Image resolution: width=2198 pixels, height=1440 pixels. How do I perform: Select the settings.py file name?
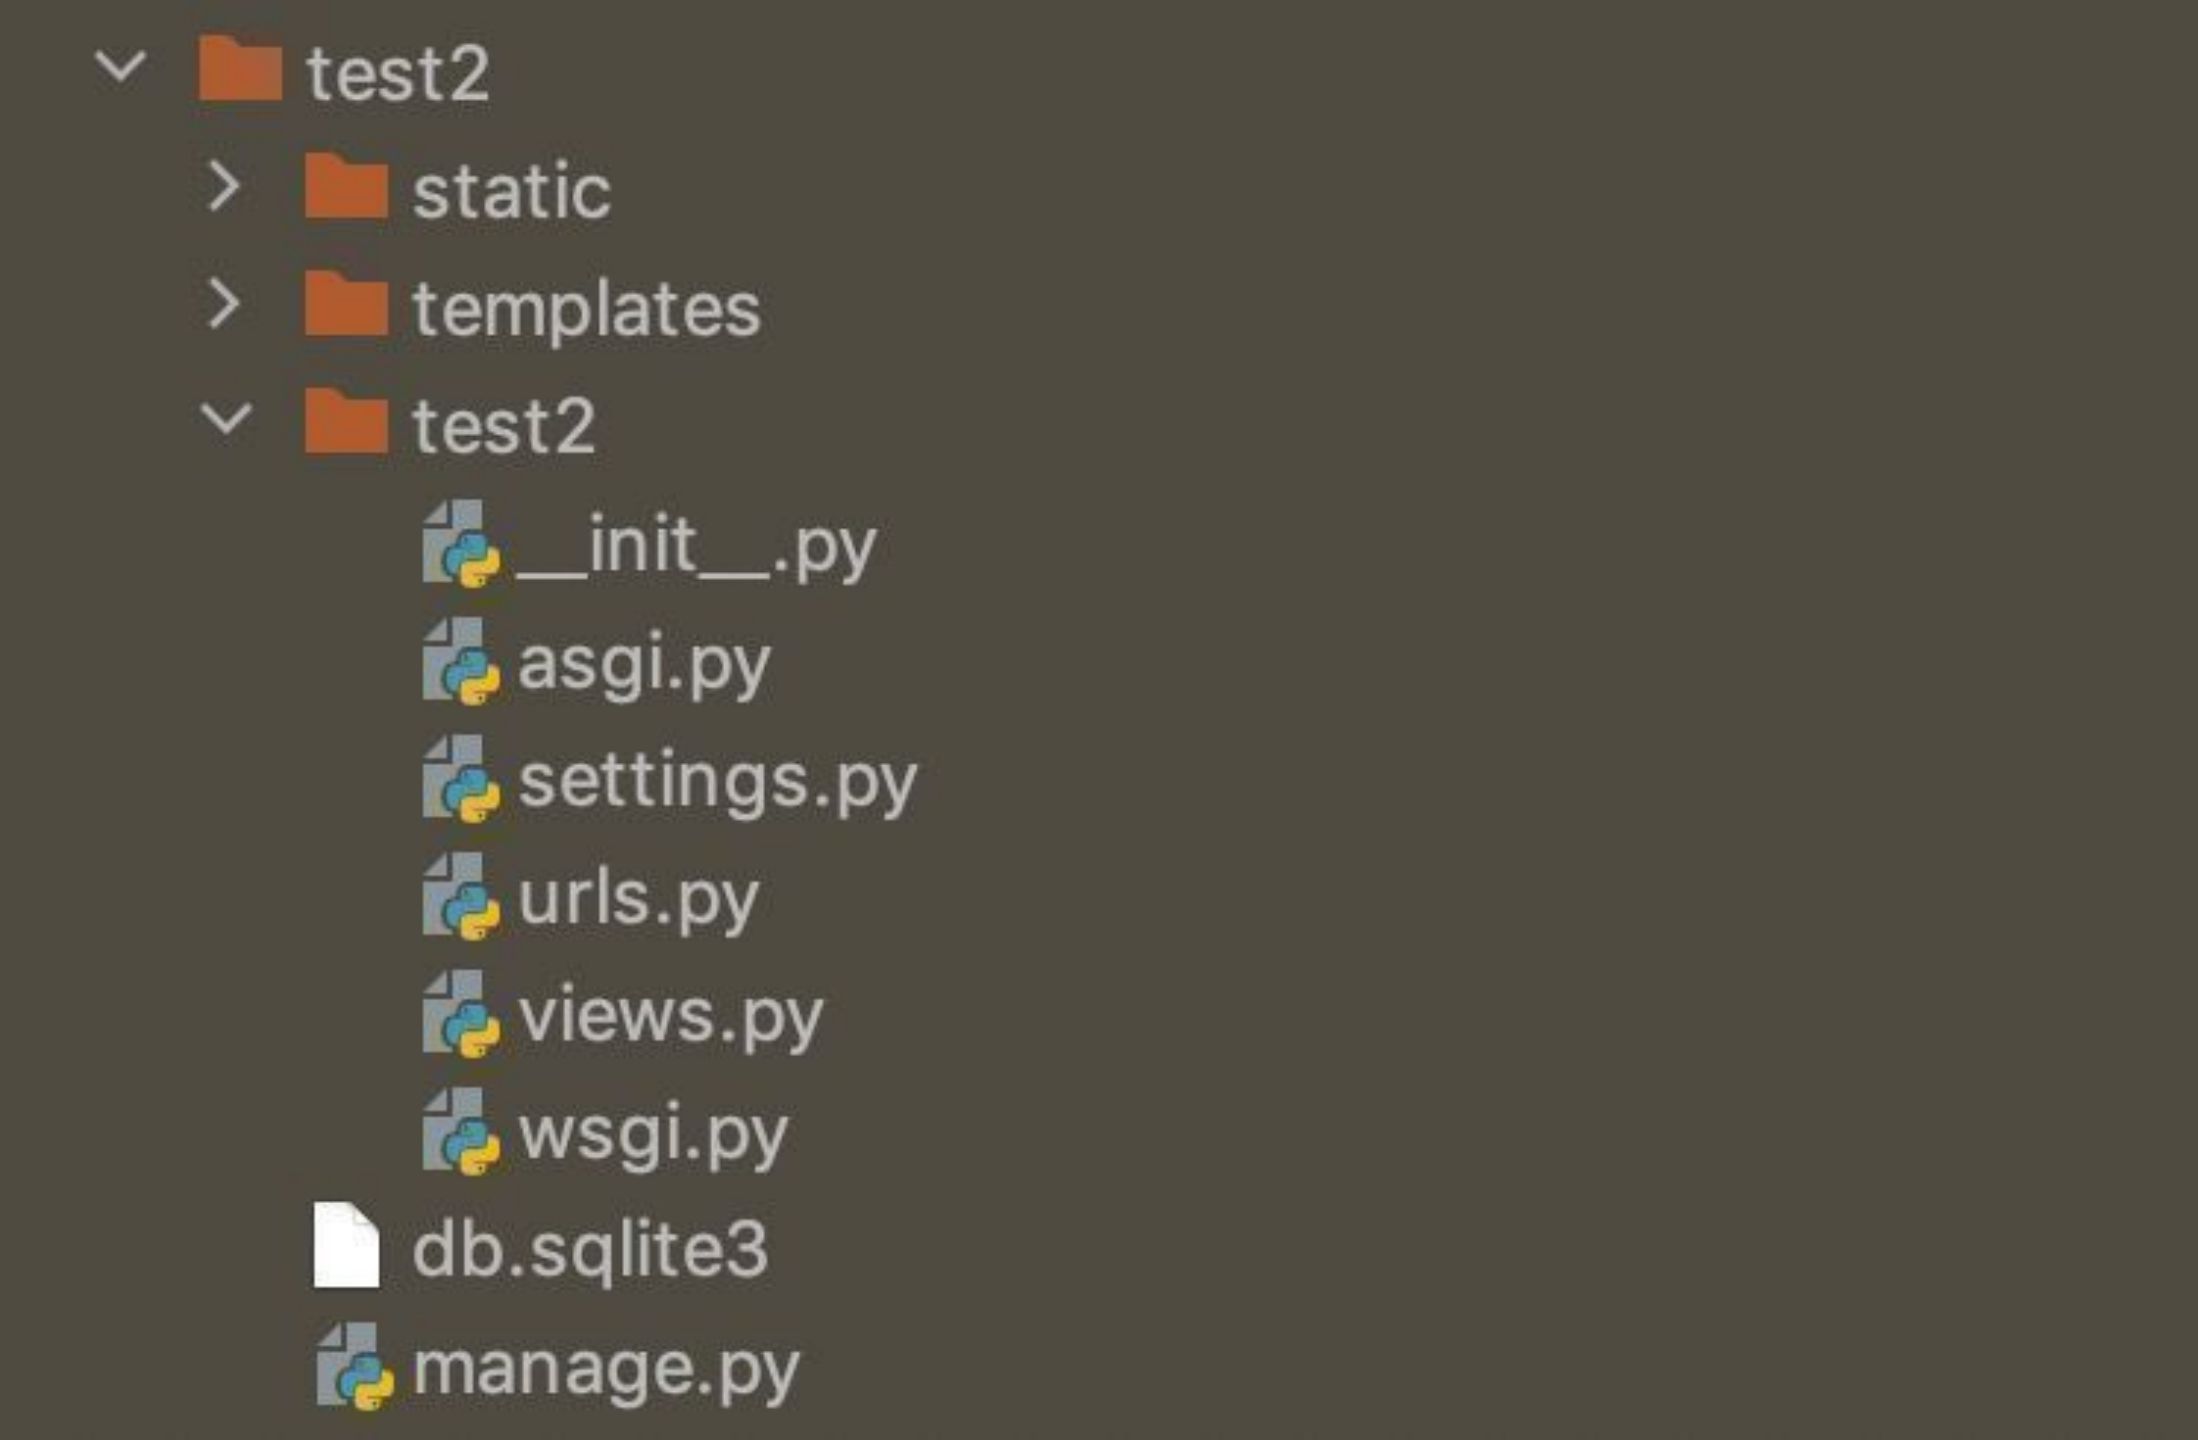coord(718,782)
